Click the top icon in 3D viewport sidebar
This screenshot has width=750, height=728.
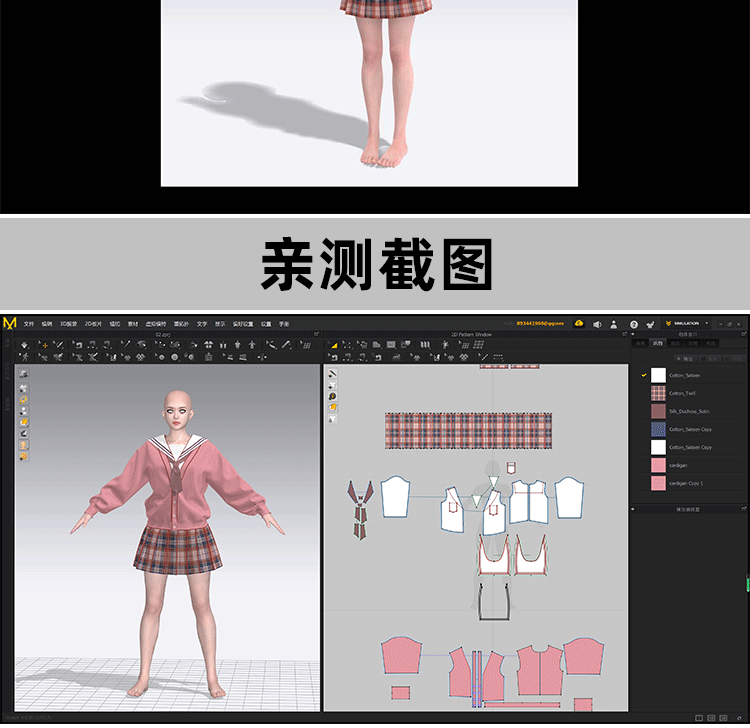click(x=23, y=374)
